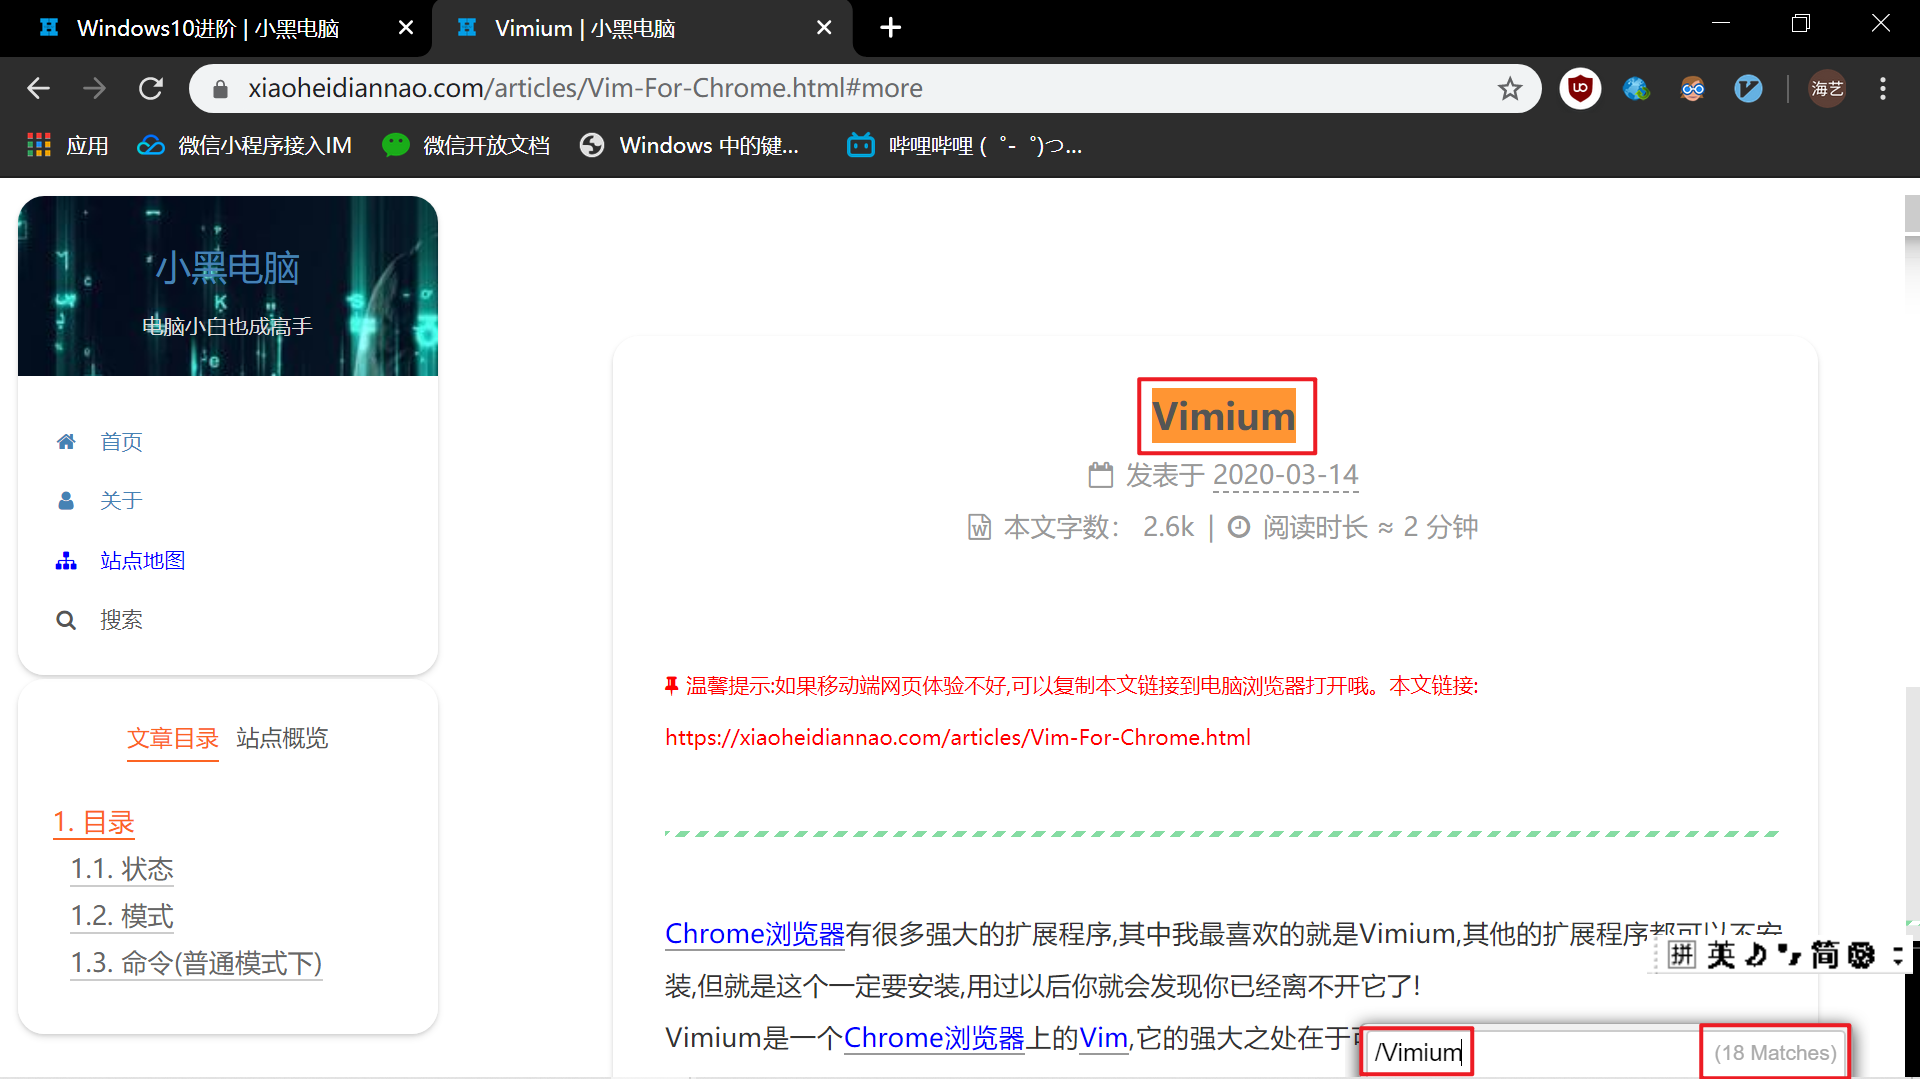
Task: Bookmark this page via the star icon
Action: click(1510, 88)
